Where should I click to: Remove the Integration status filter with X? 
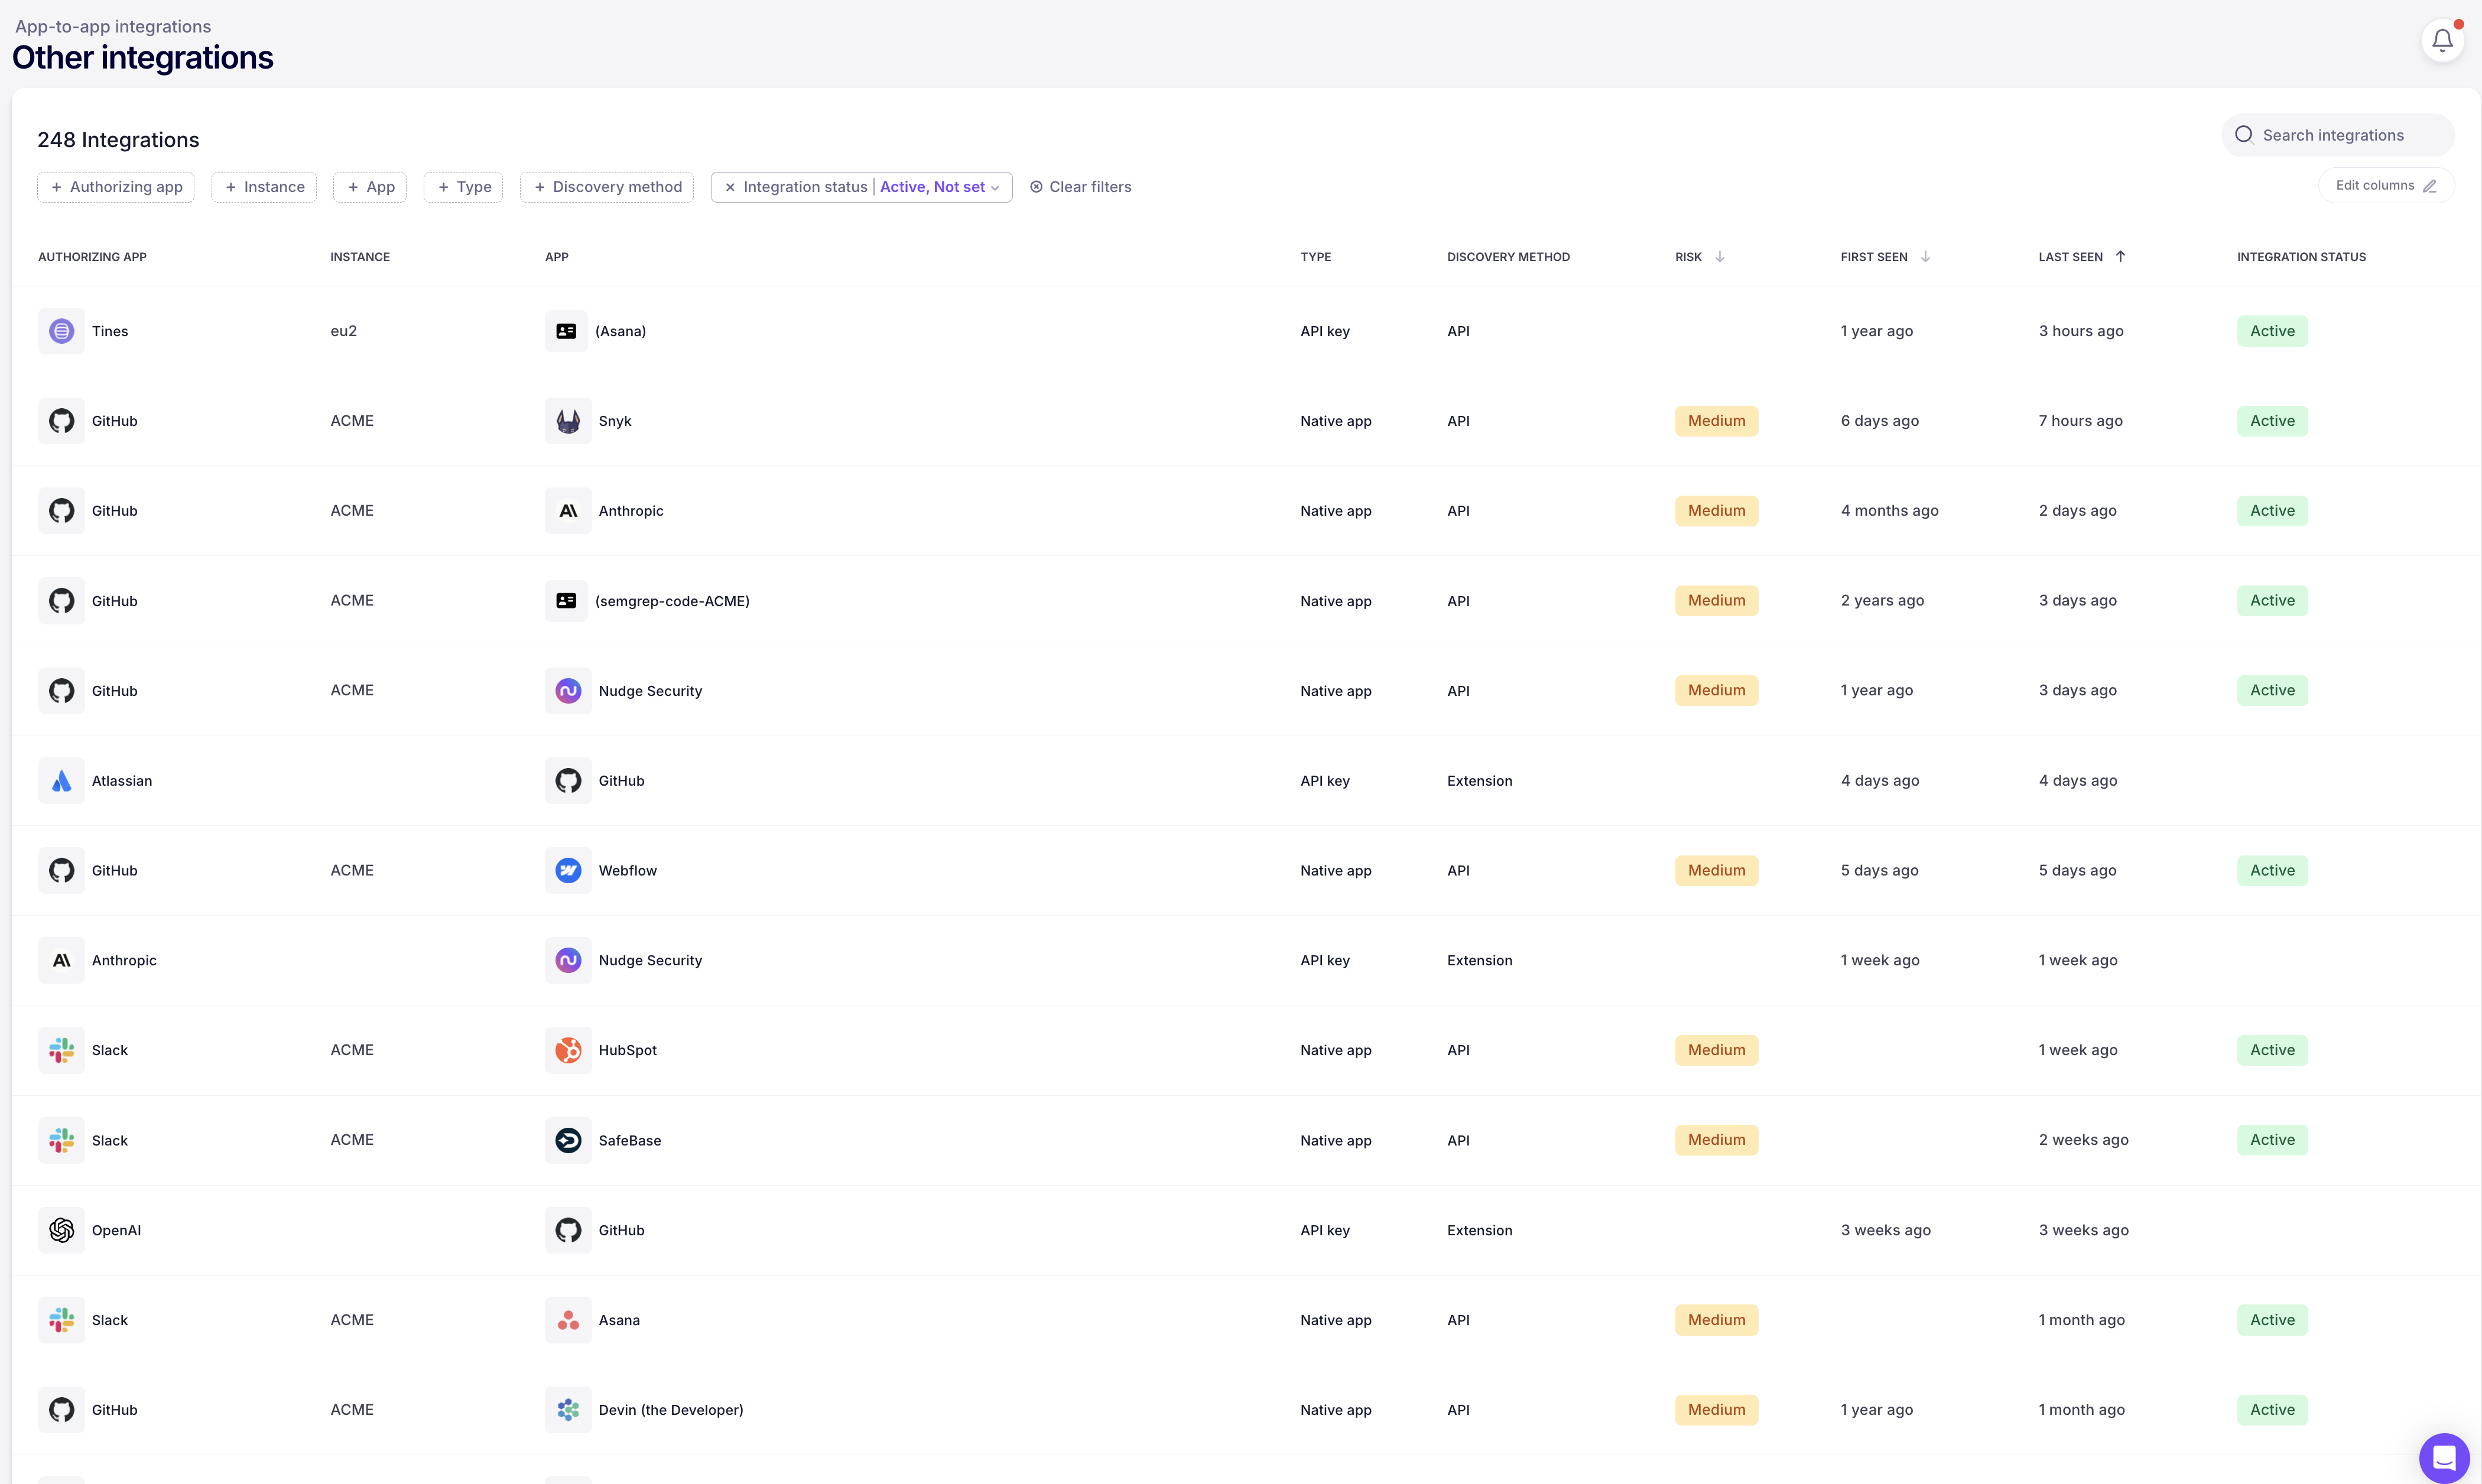(730, 187)
